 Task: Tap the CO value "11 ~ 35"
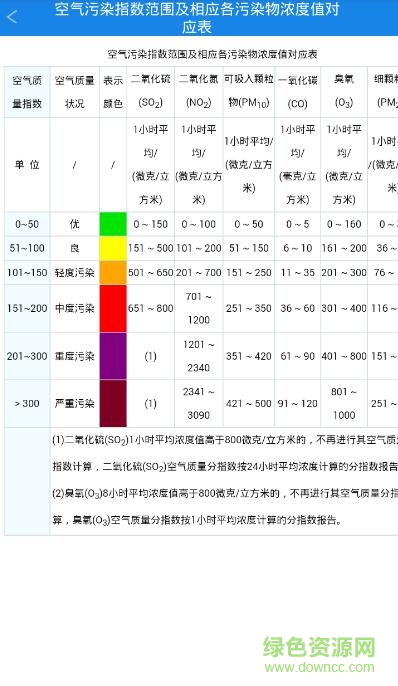coord(298,273)
